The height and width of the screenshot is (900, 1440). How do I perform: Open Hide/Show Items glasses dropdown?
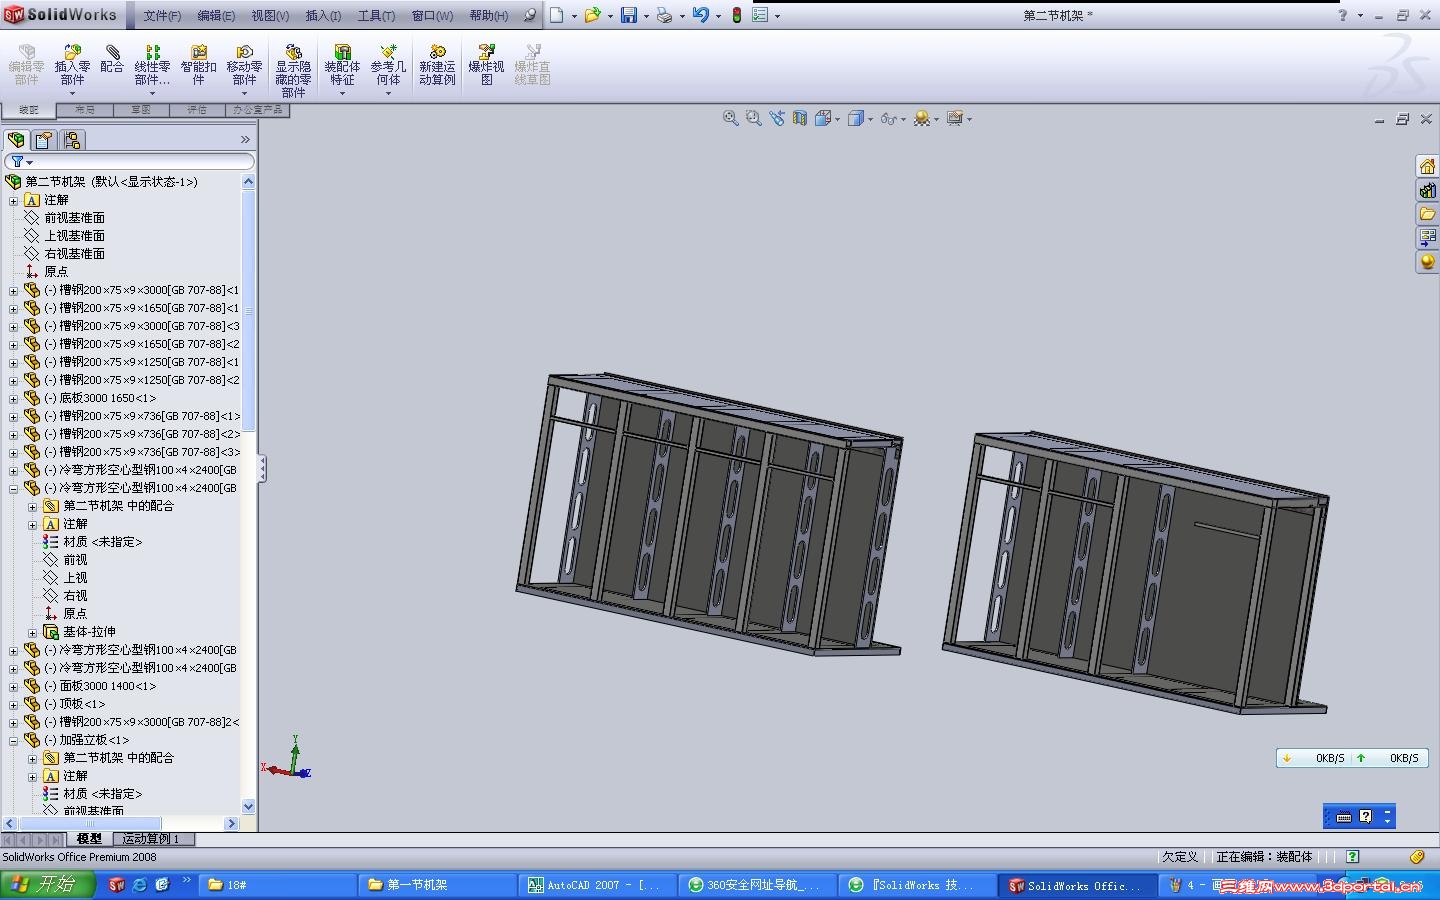pos(893,118)
